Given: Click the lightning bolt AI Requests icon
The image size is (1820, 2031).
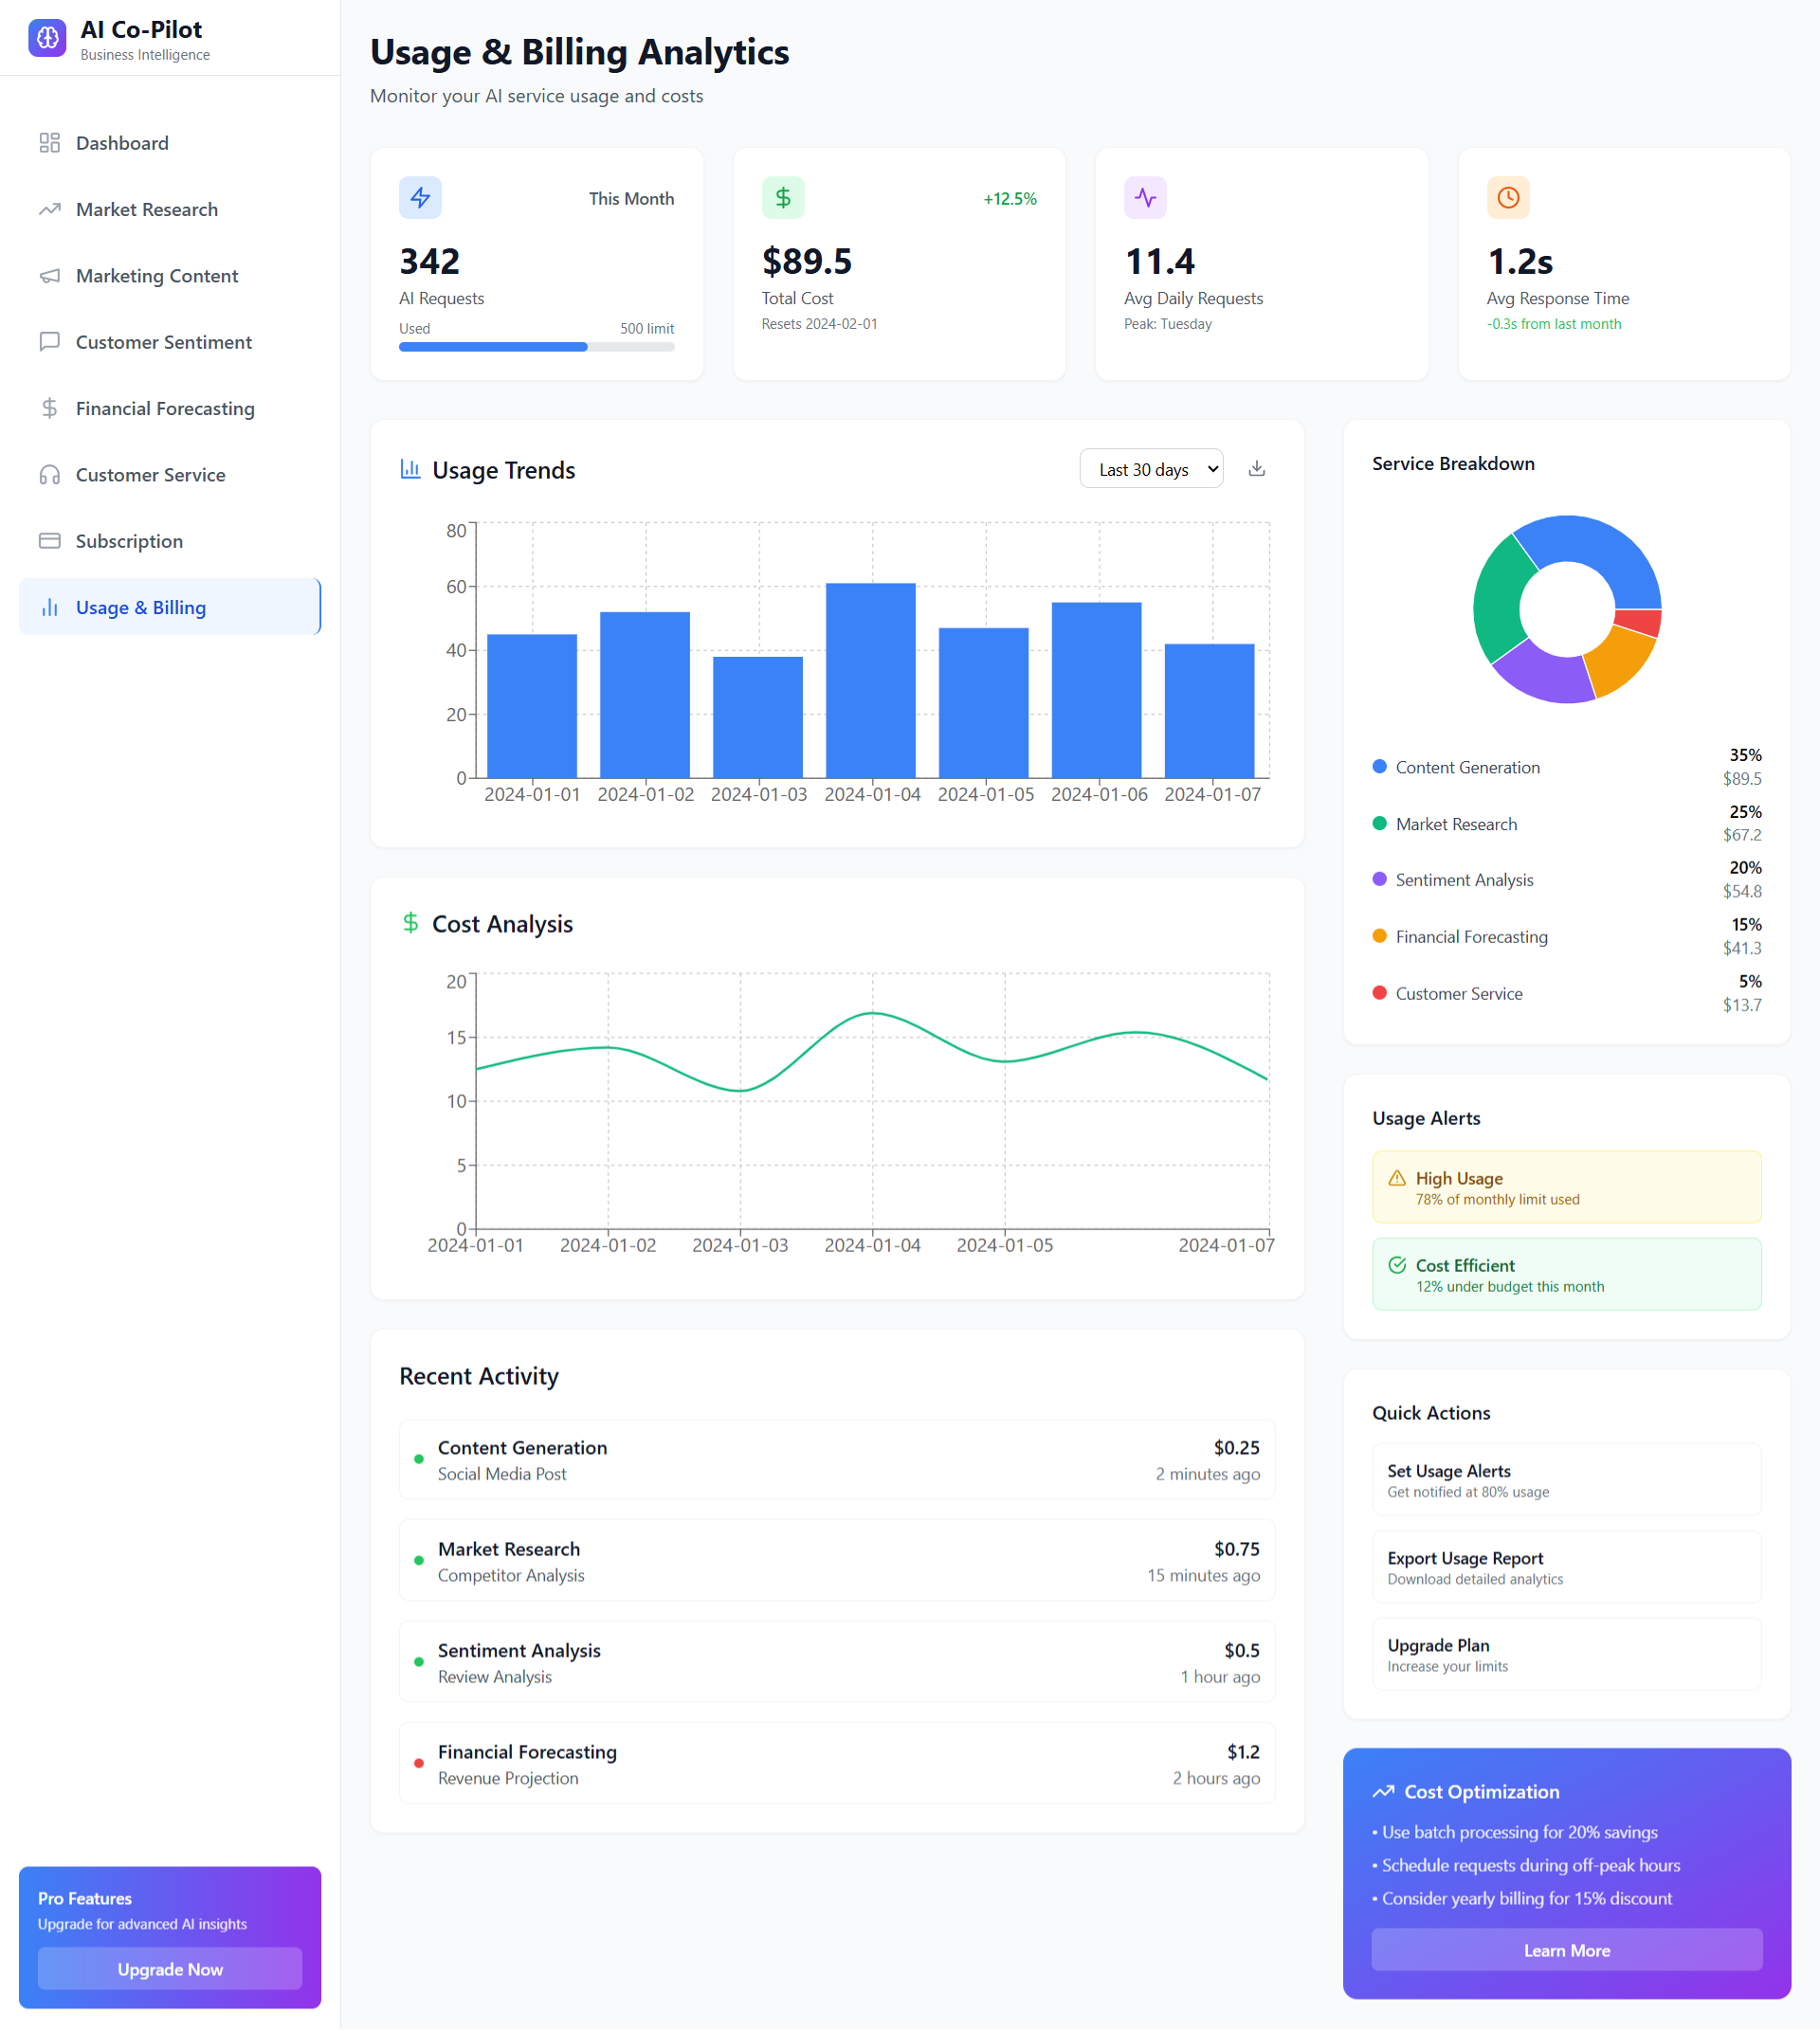Looking at the screenshot, I should pyautogui.click(x=420, y=198).
